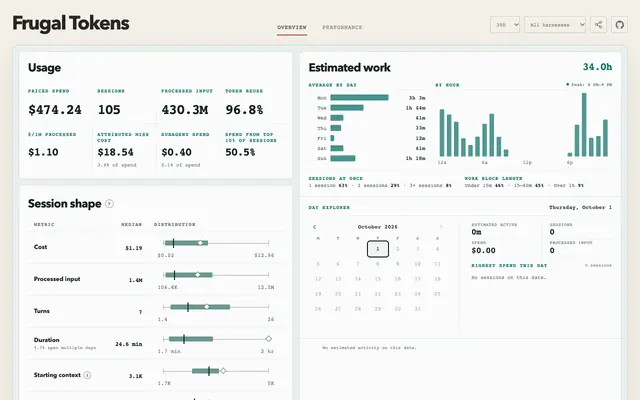Click the Highest spend this day heading
This screenshot has height=400, width=640.
[509, 266]
